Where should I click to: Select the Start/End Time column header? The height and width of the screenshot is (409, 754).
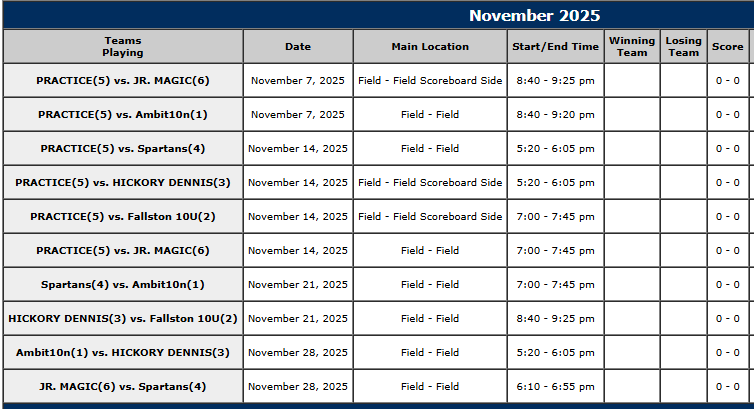(x=555, y=46)
